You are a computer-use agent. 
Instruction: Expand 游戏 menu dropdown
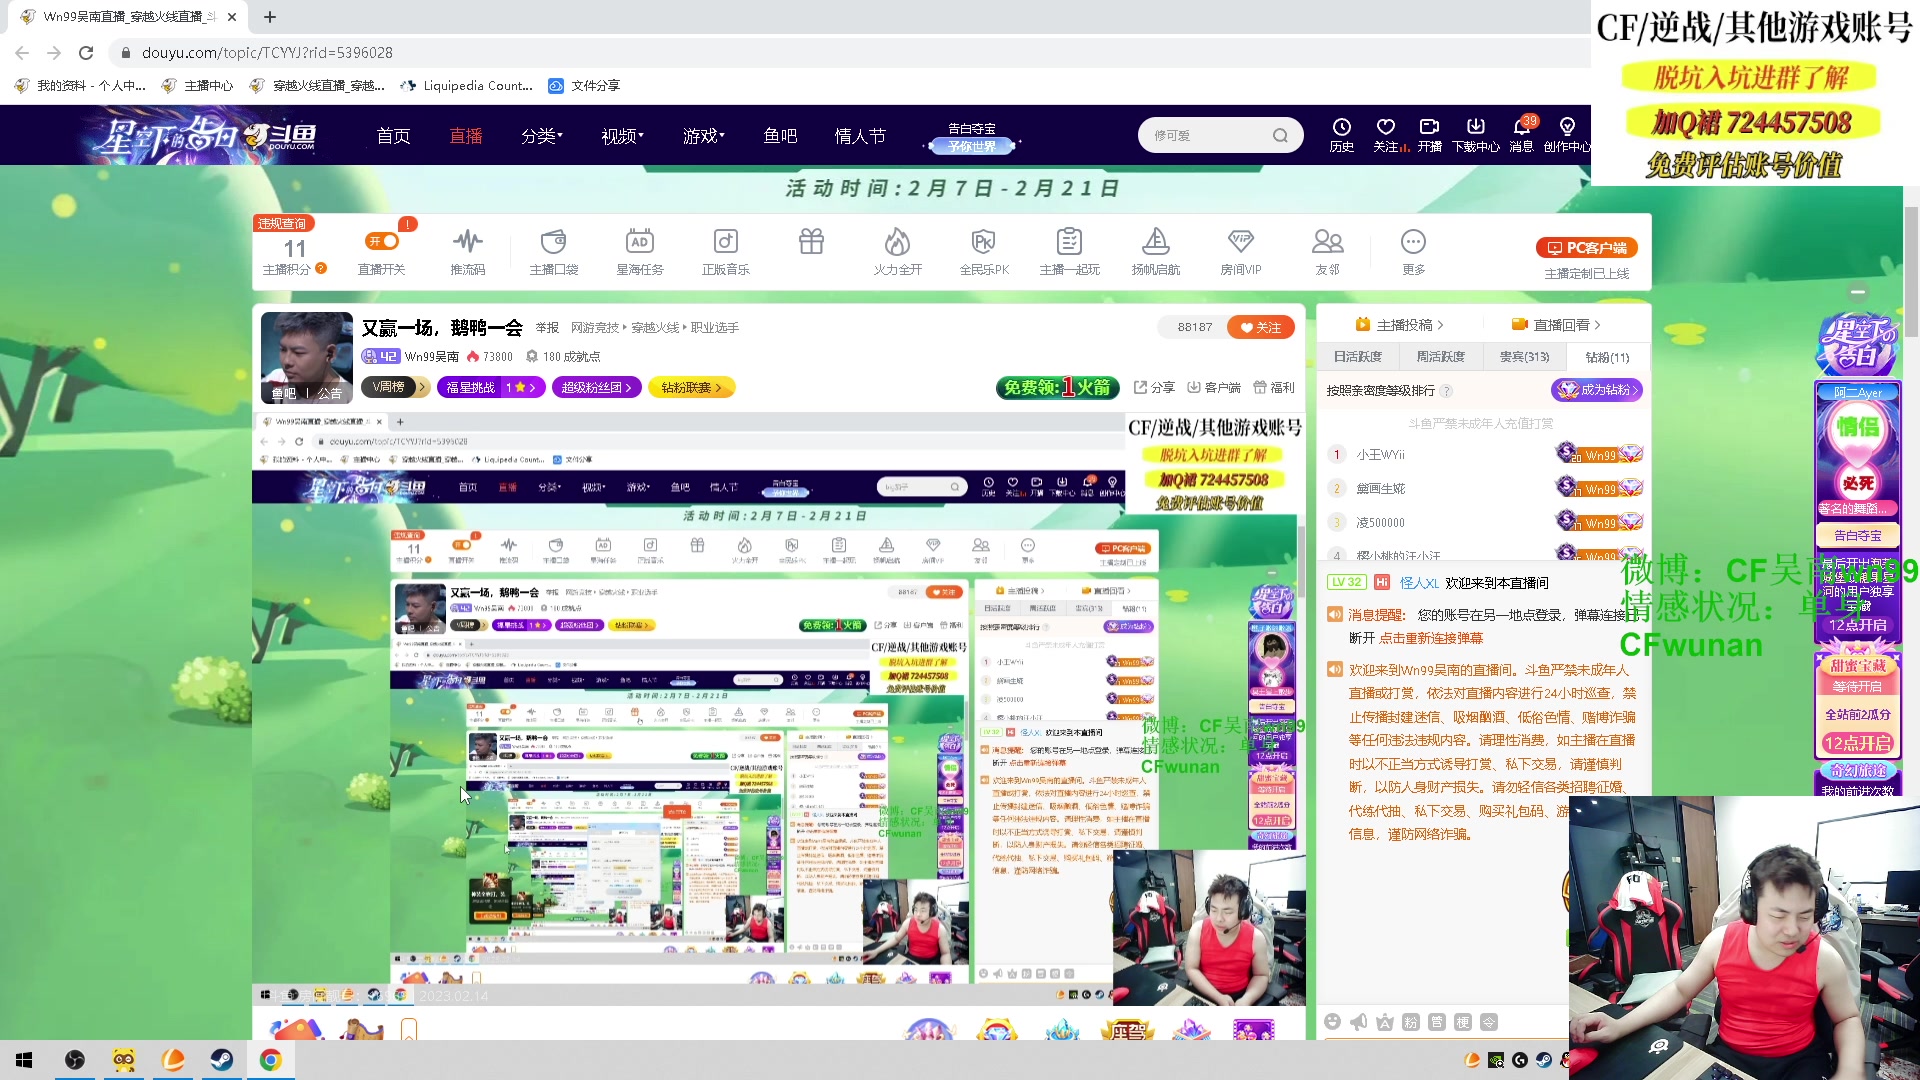pyautogui.click(x=703, y=135)
